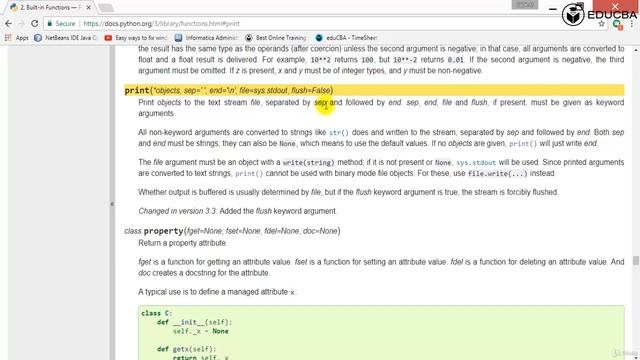Click the scrollbar up arrow

(x=636, y=50)
